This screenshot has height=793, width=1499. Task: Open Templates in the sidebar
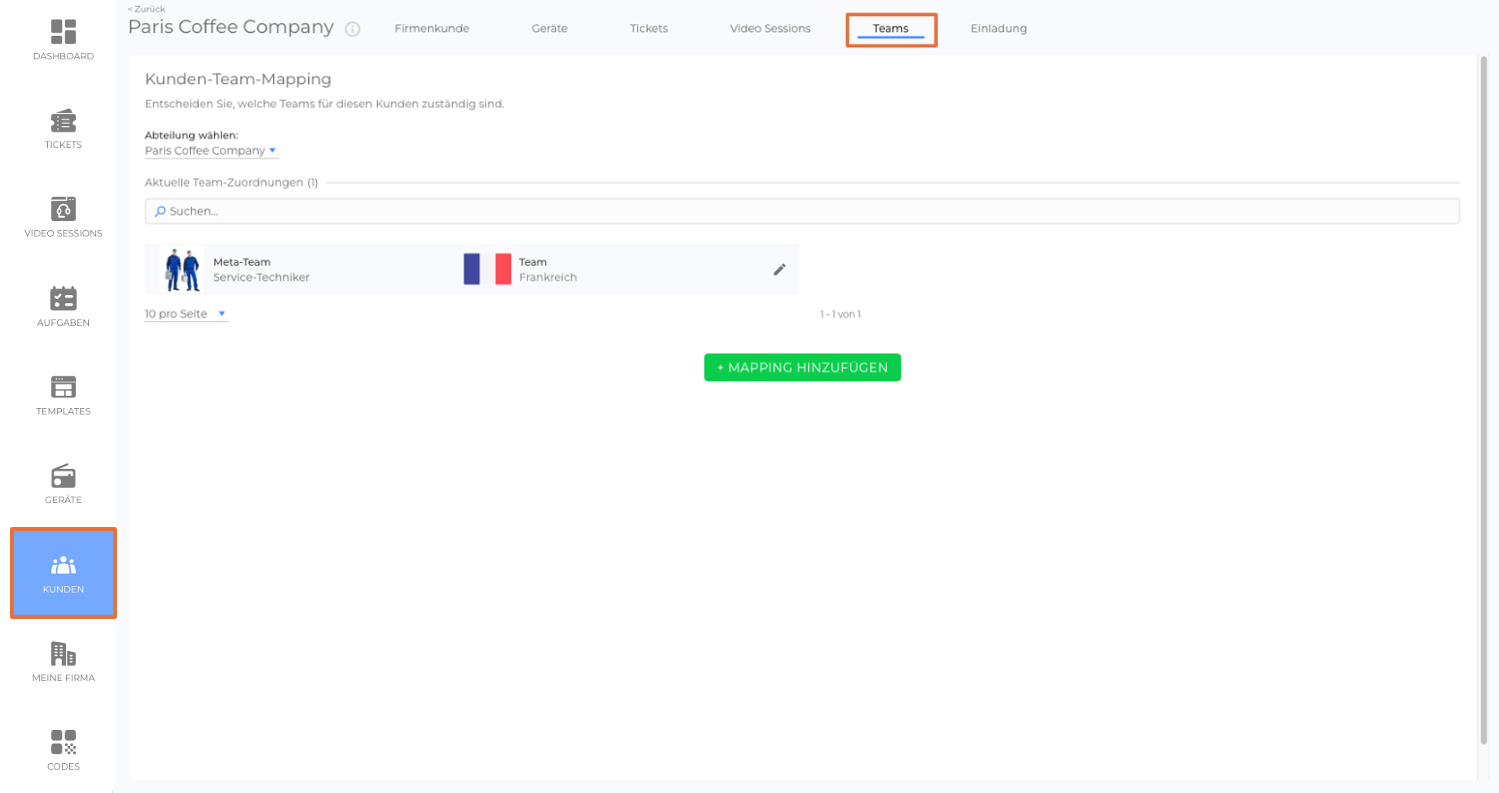63,395
